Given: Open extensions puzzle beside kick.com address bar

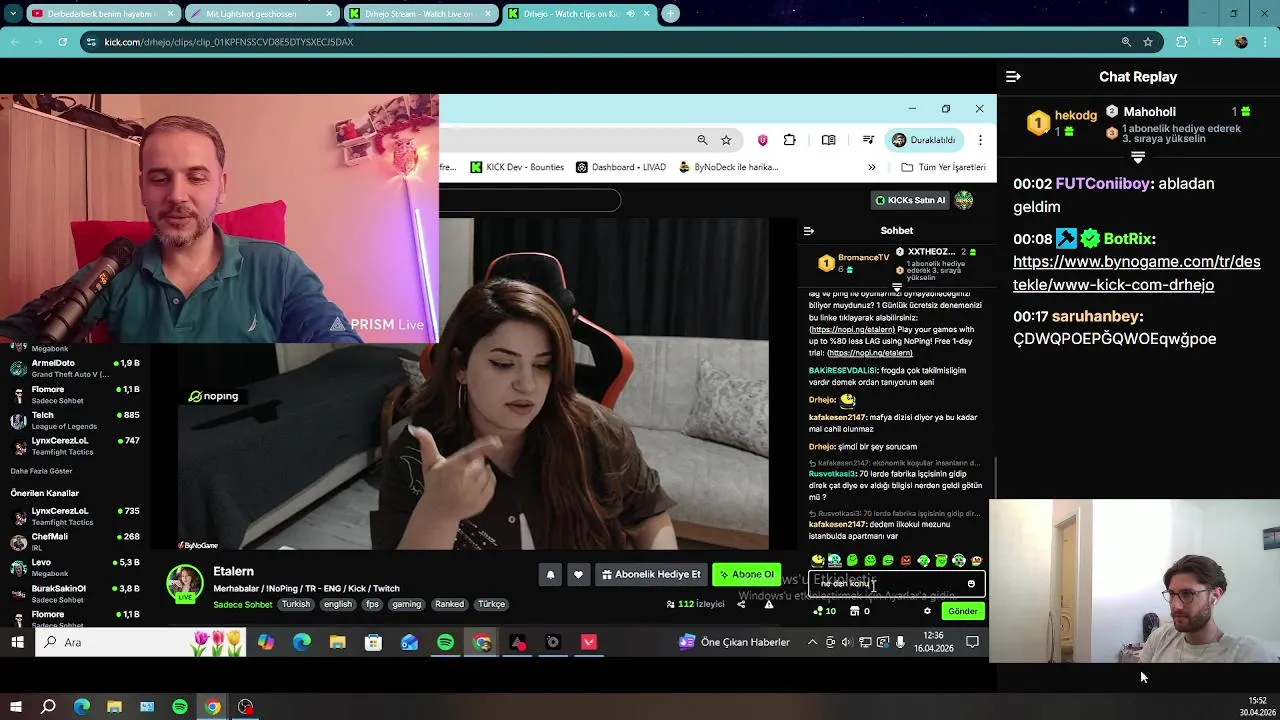Looking at the screenshot, I should point(1182,42).
